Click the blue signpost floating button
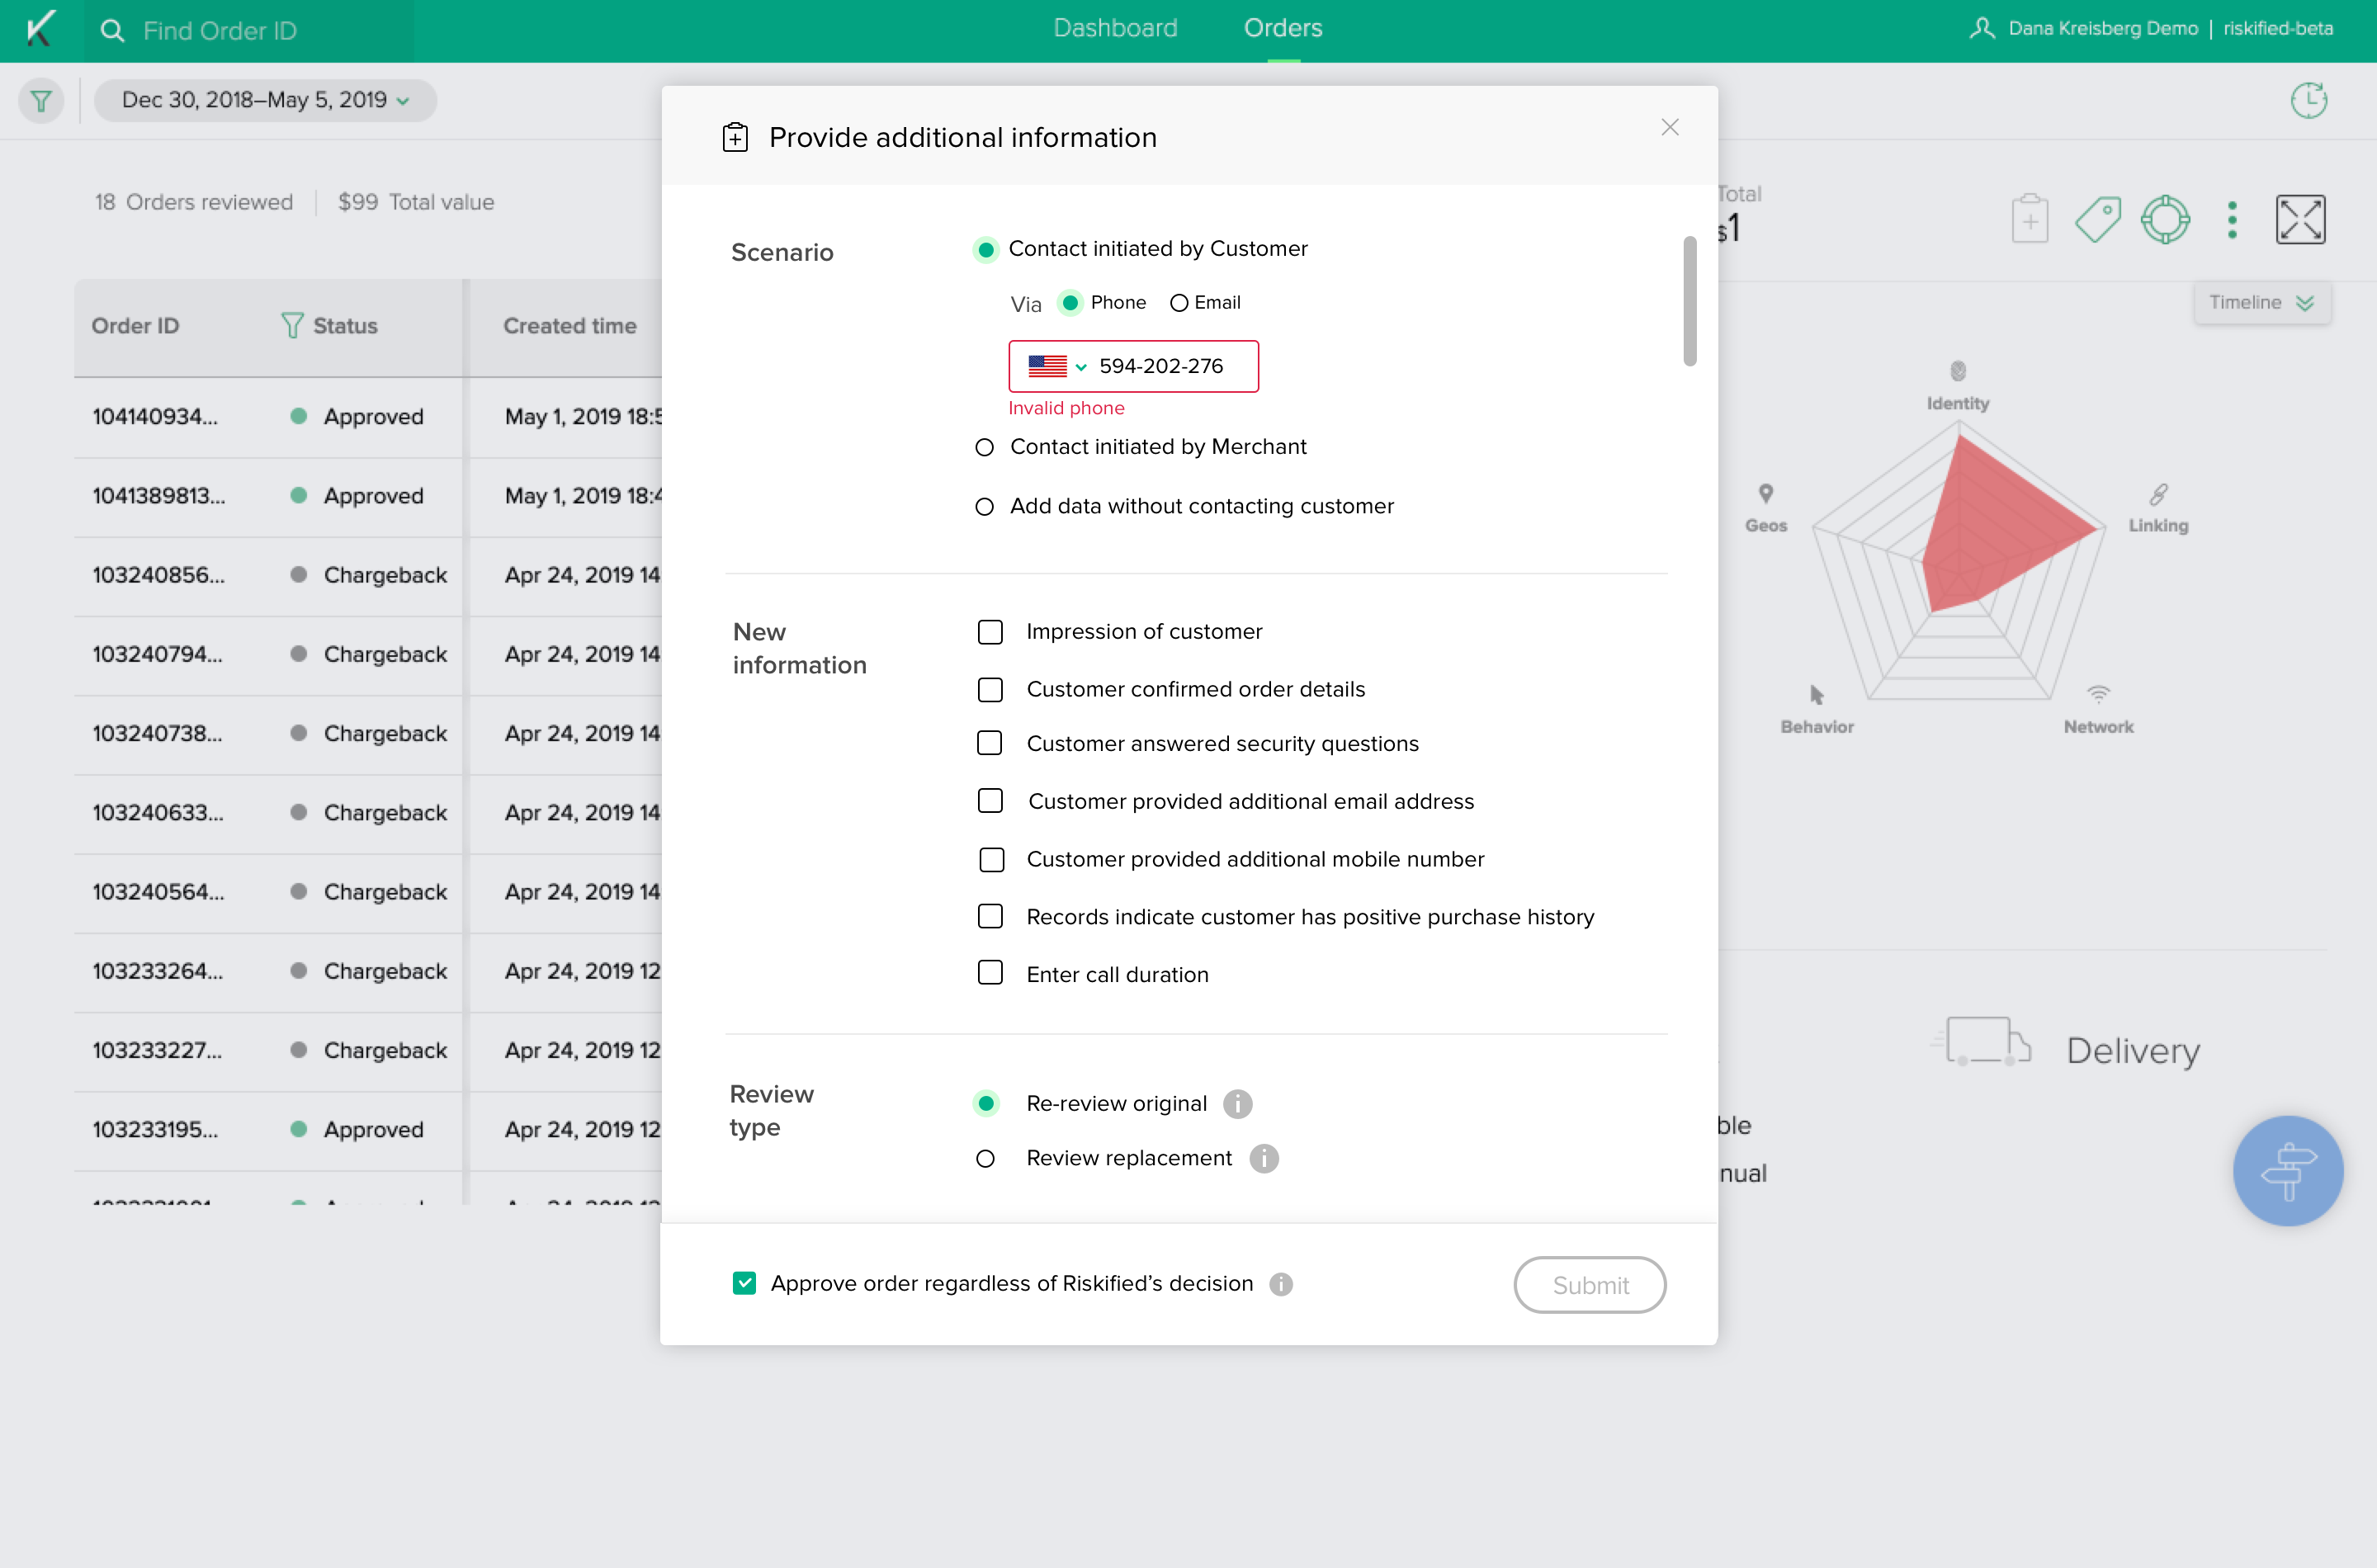 click(2288, 1170)
